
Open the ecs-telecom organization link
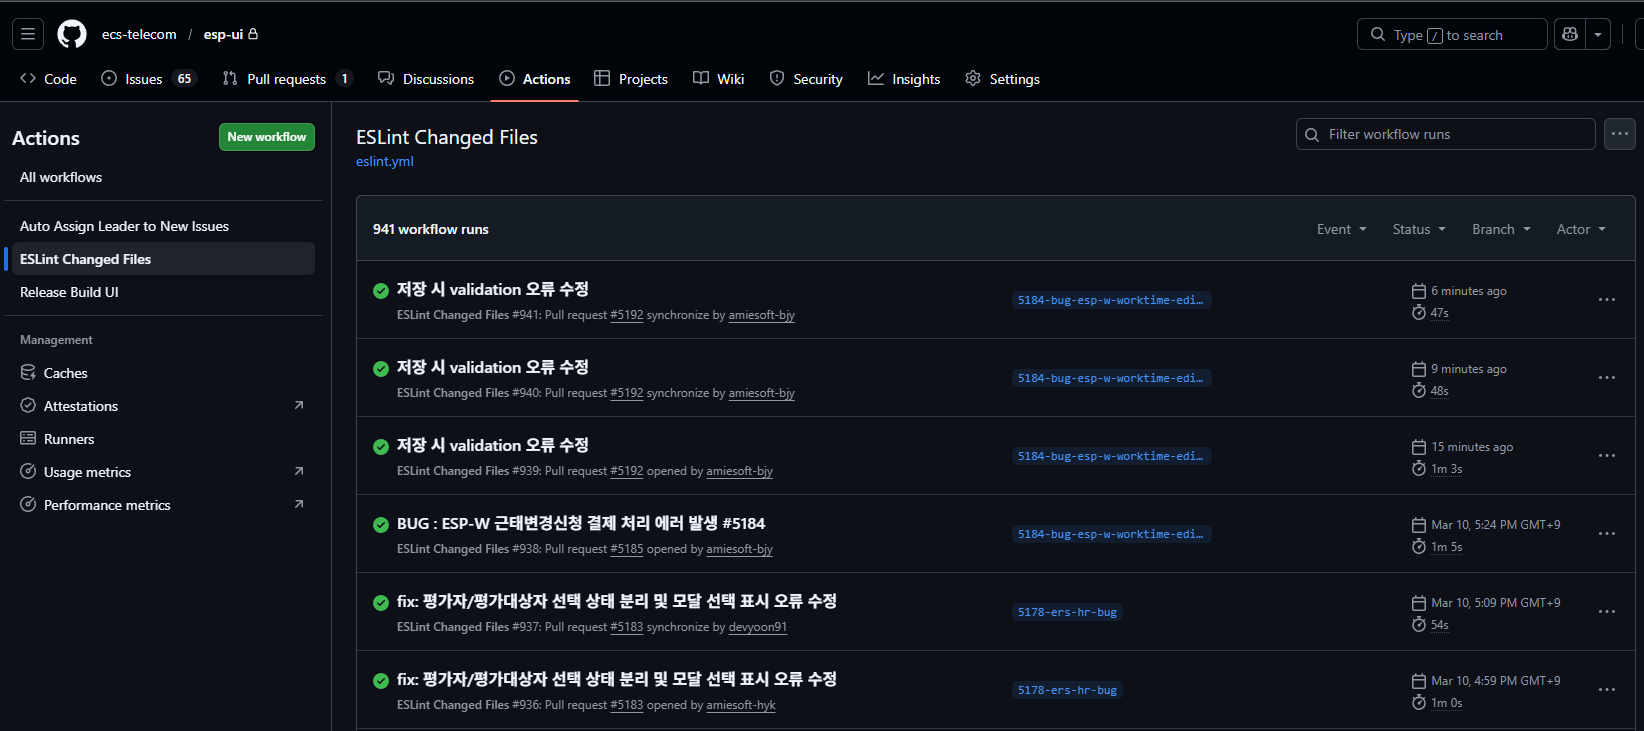tap(139, 34)
